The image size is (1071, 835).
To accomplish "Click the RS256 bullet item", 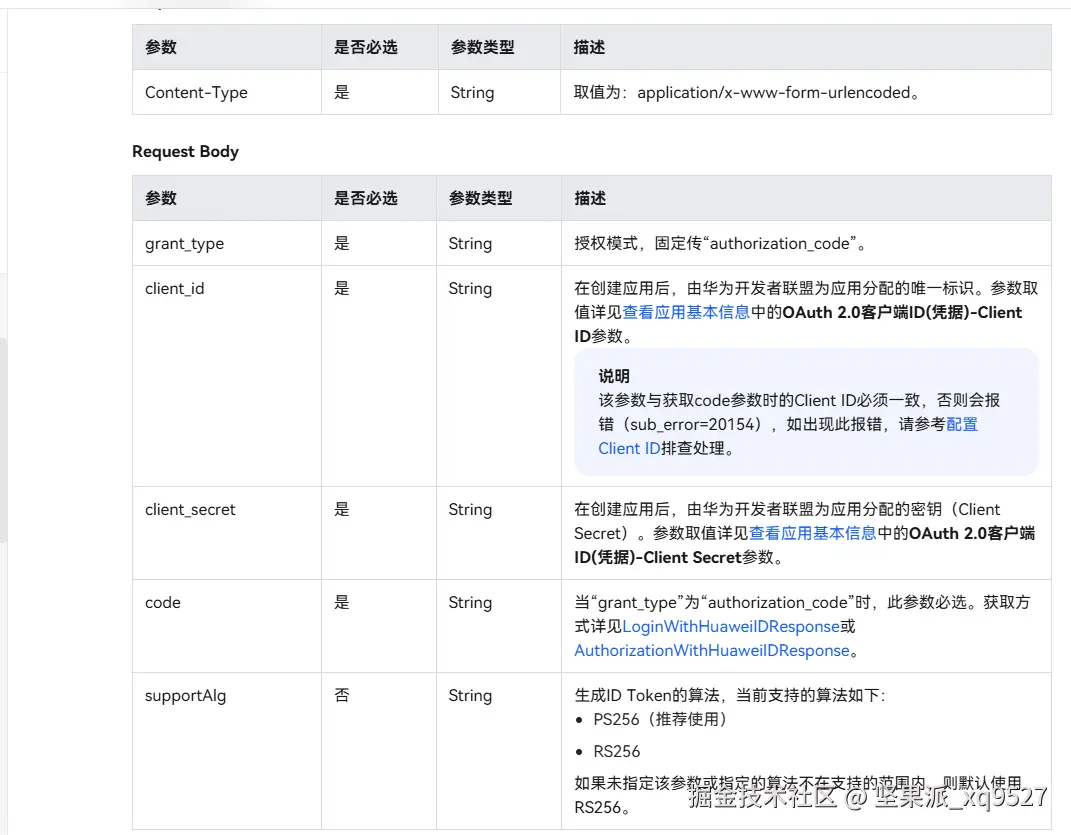I will 617,752.
